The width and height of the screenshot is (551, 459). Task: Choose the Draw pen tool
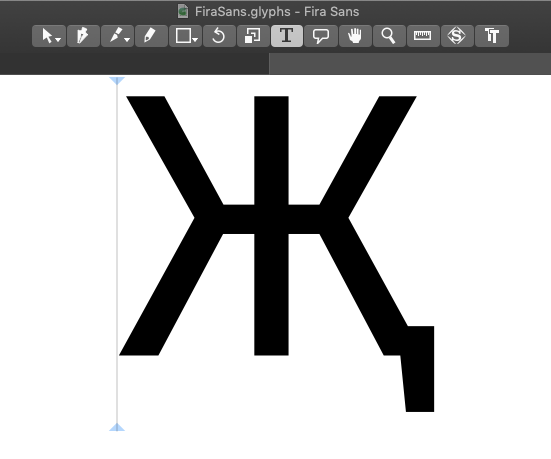click(83, 36)
